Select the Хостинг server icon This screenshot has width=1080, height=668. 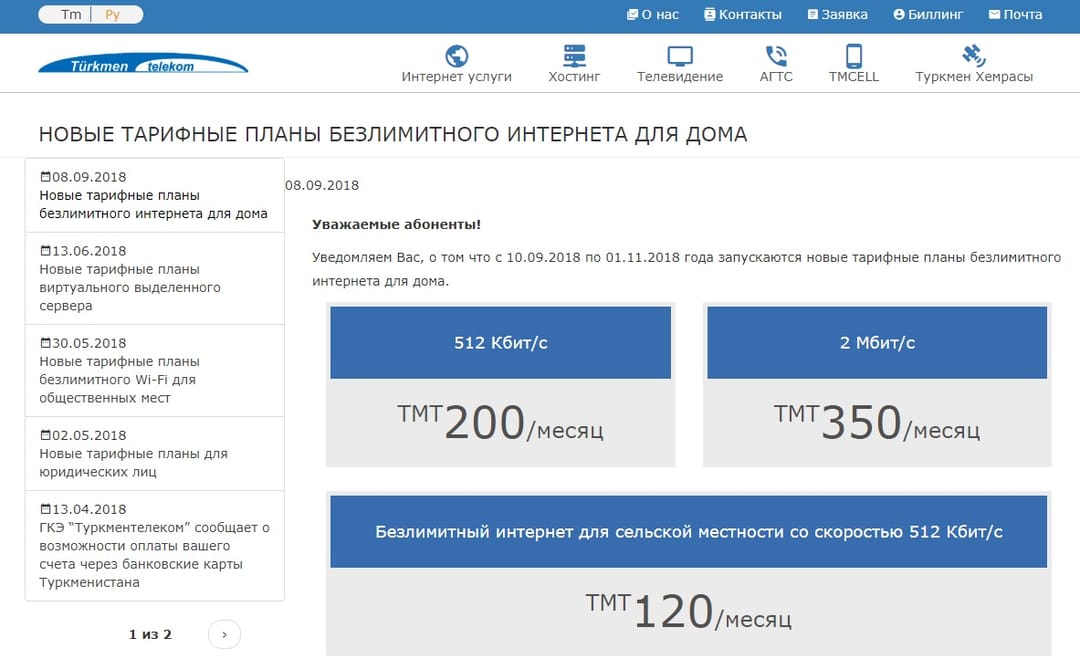[x=574, y=55]
